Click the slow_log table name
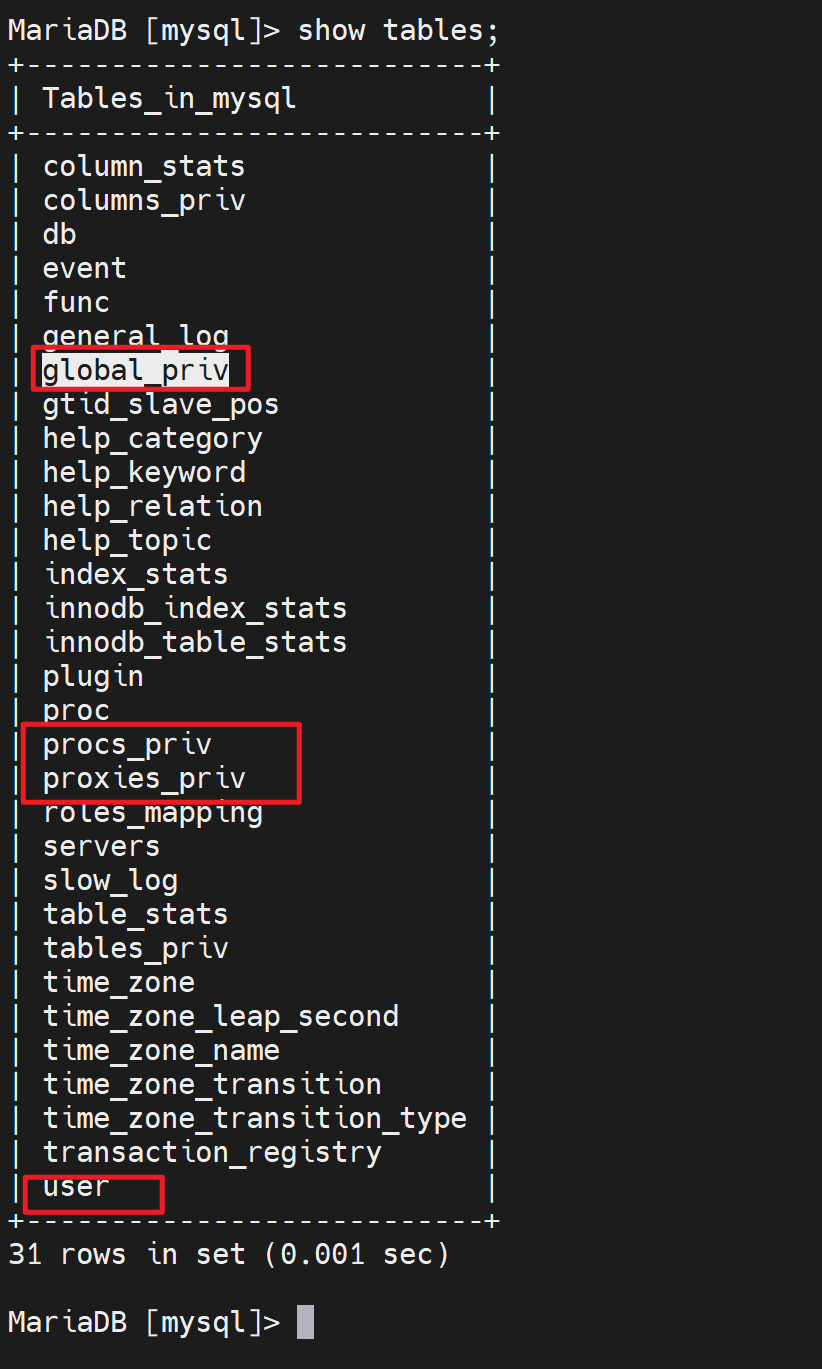 110,880
